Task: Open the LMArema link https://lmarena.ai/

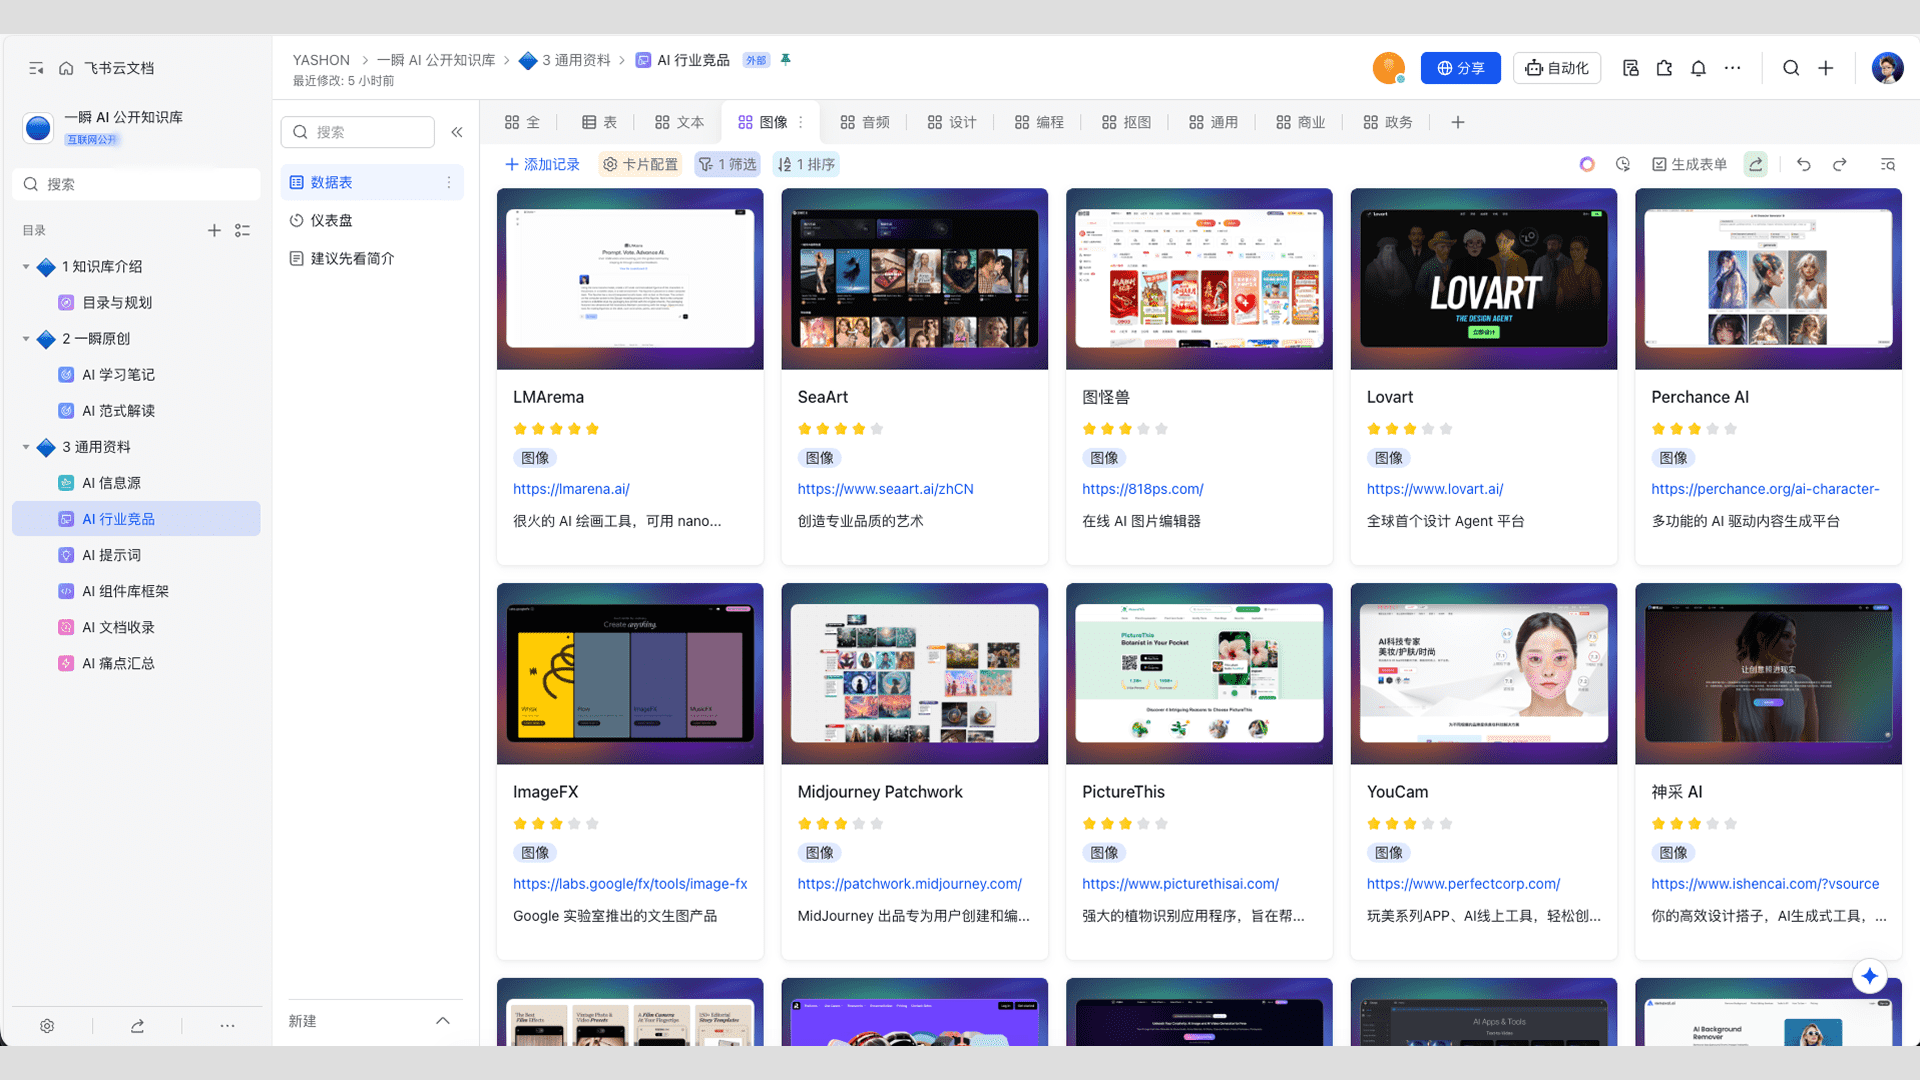Action: (x=571, y=489)
